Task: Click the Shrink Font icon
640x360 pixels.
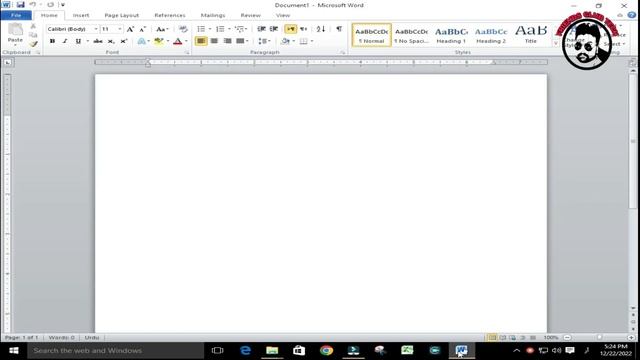Action: [142, 29]
